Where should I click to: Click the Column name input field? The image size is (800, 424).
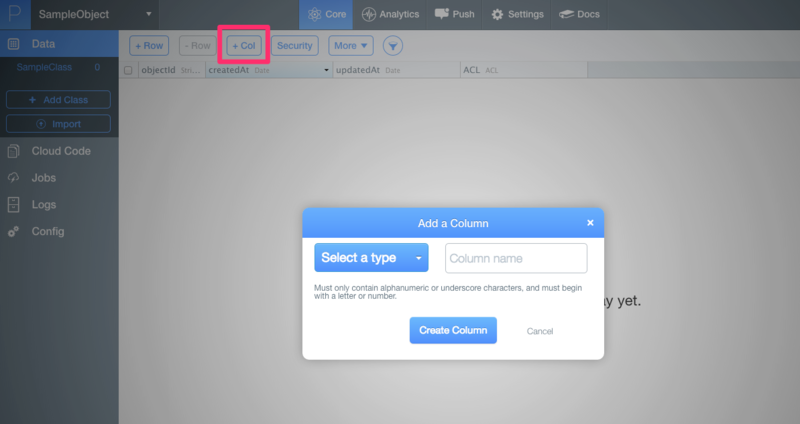516,258
